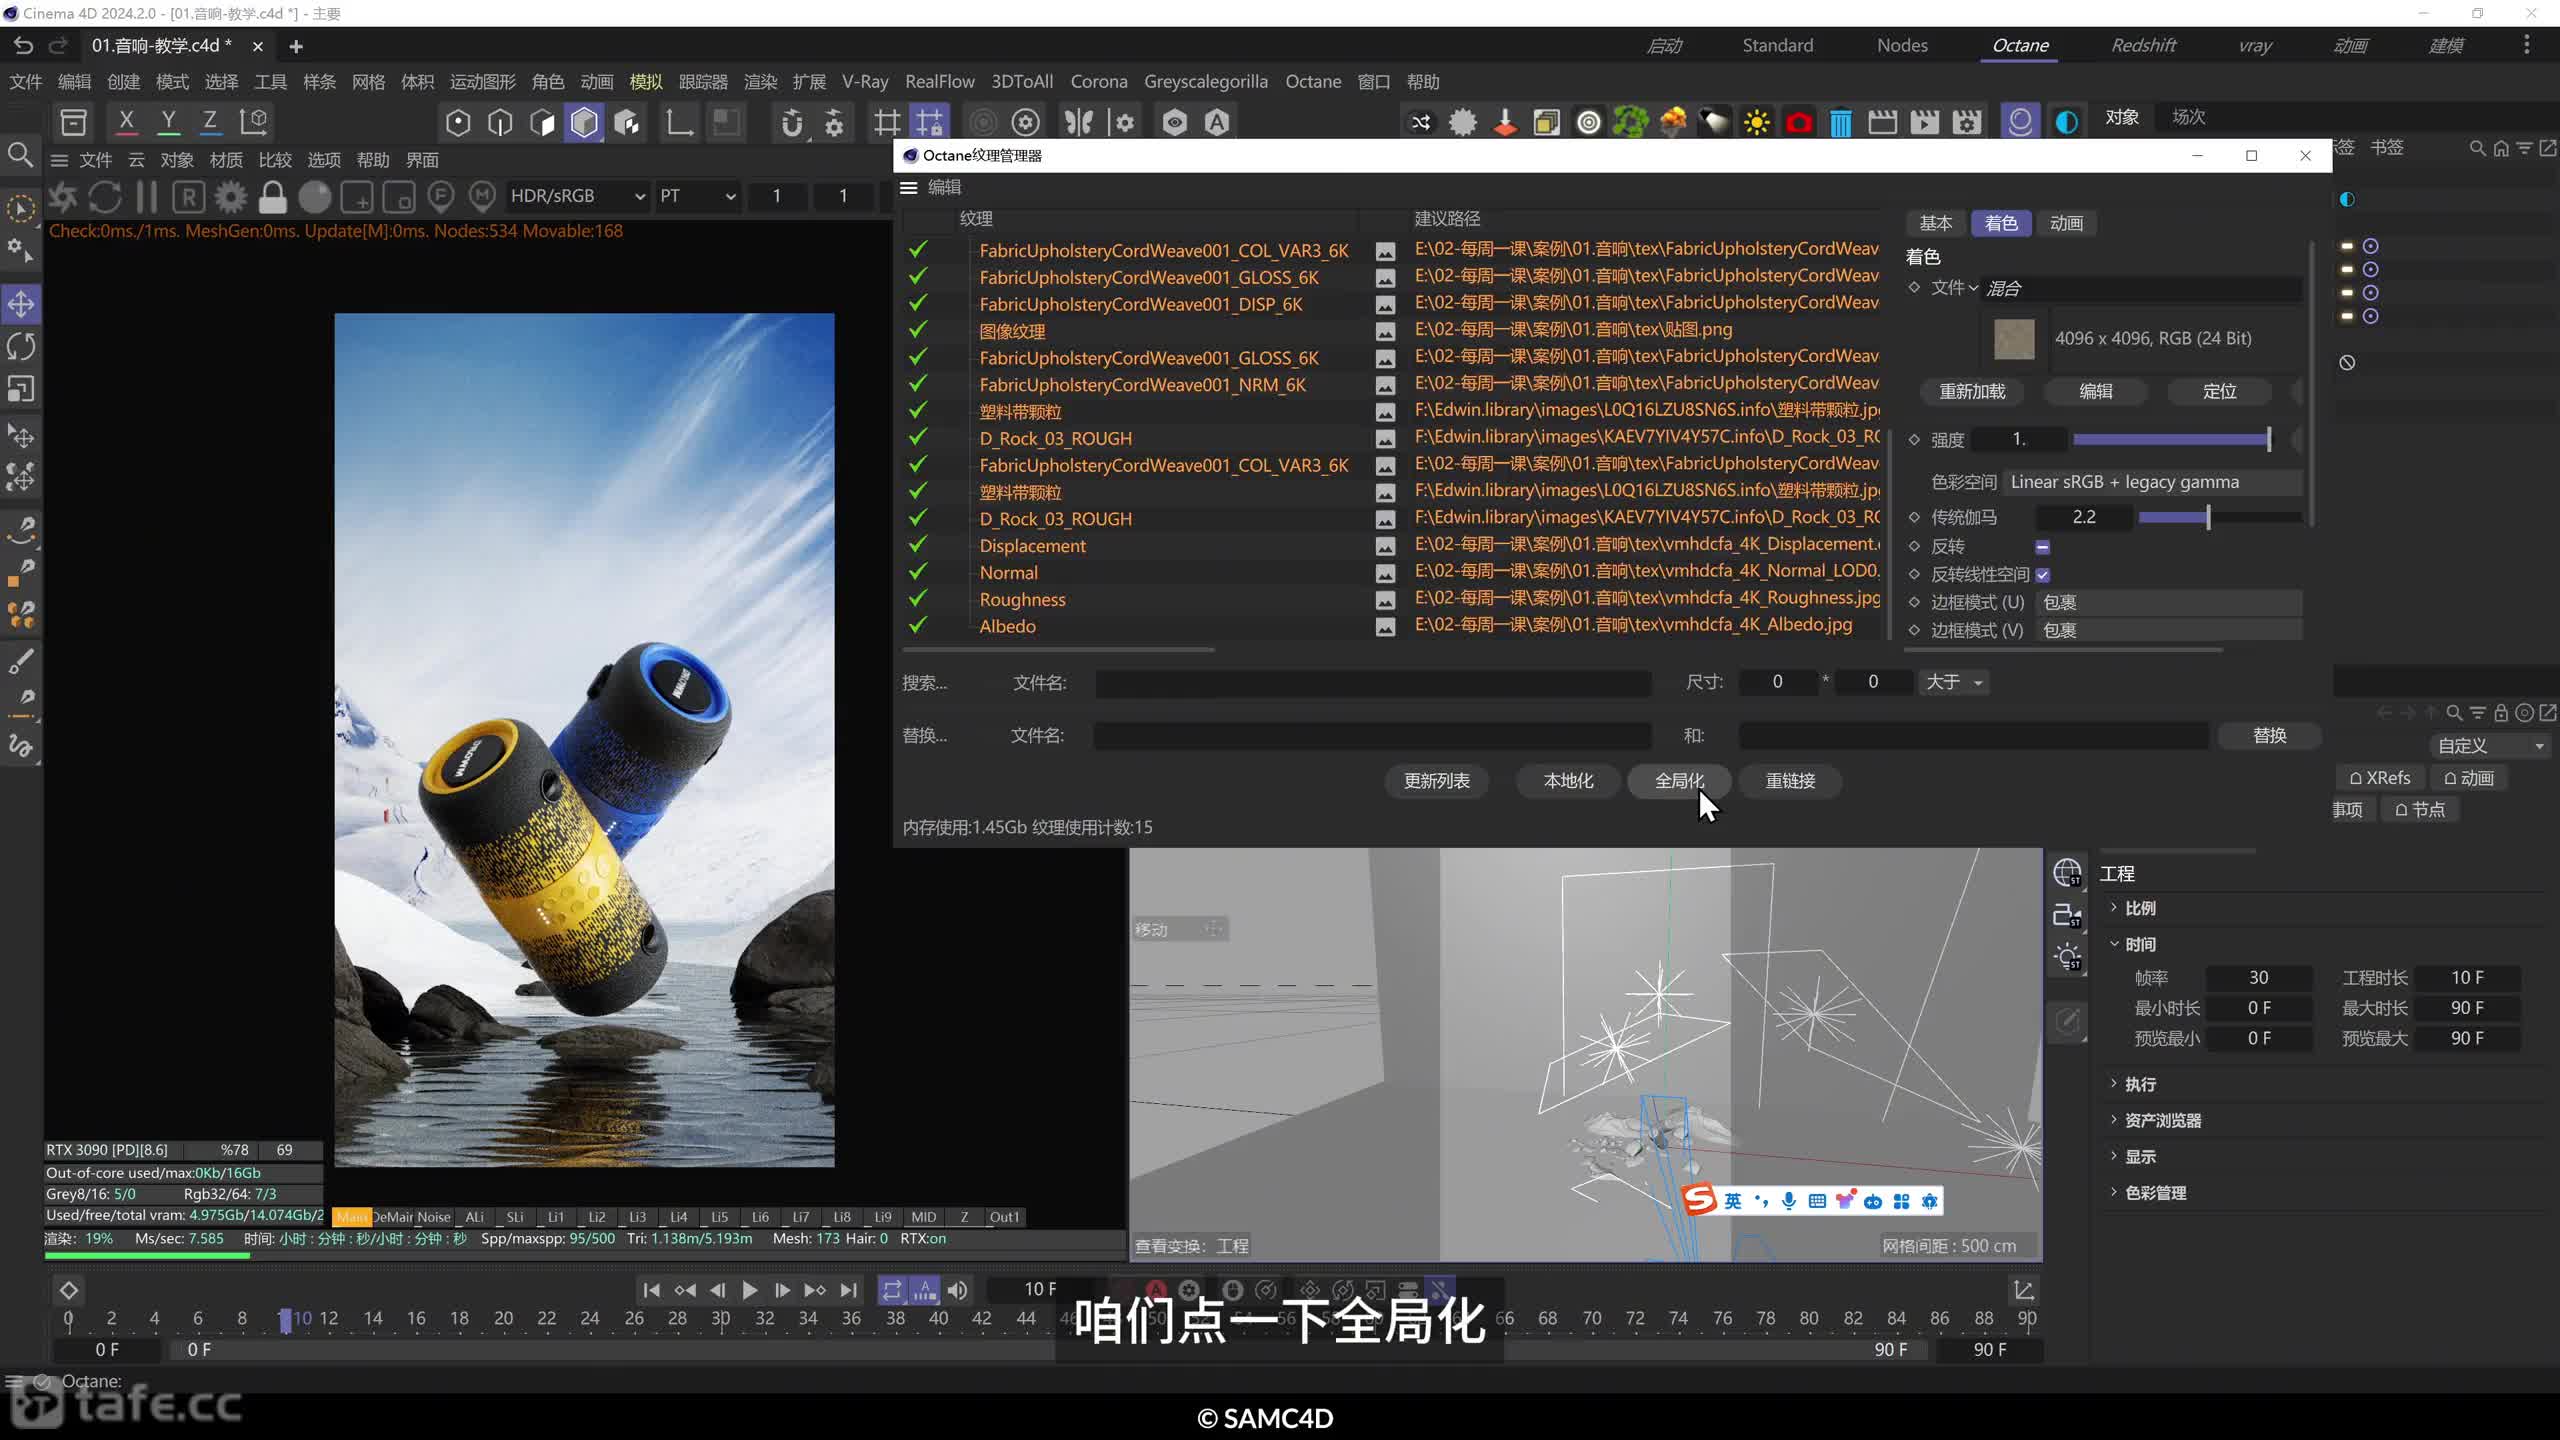Click the 重新加载 button

[x=1972, y=392]
